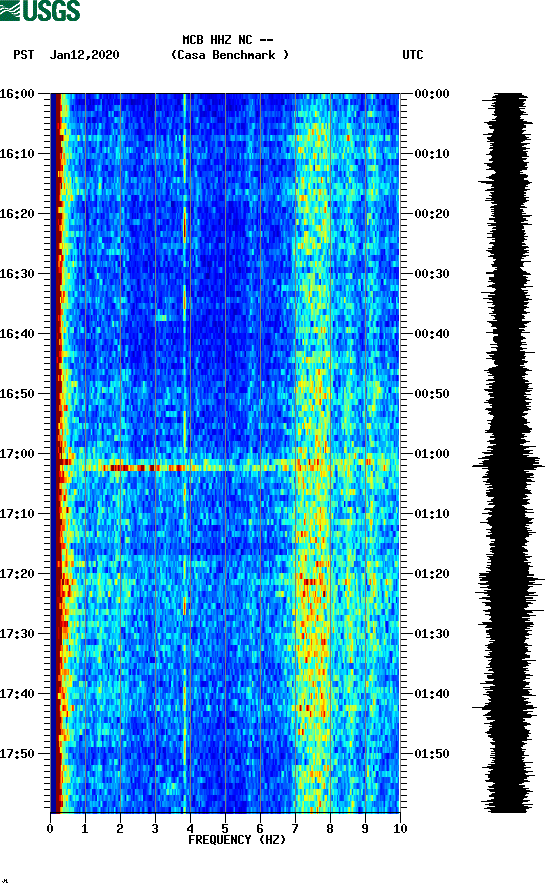Click the '01:50' UTC time label

point(432,754)
